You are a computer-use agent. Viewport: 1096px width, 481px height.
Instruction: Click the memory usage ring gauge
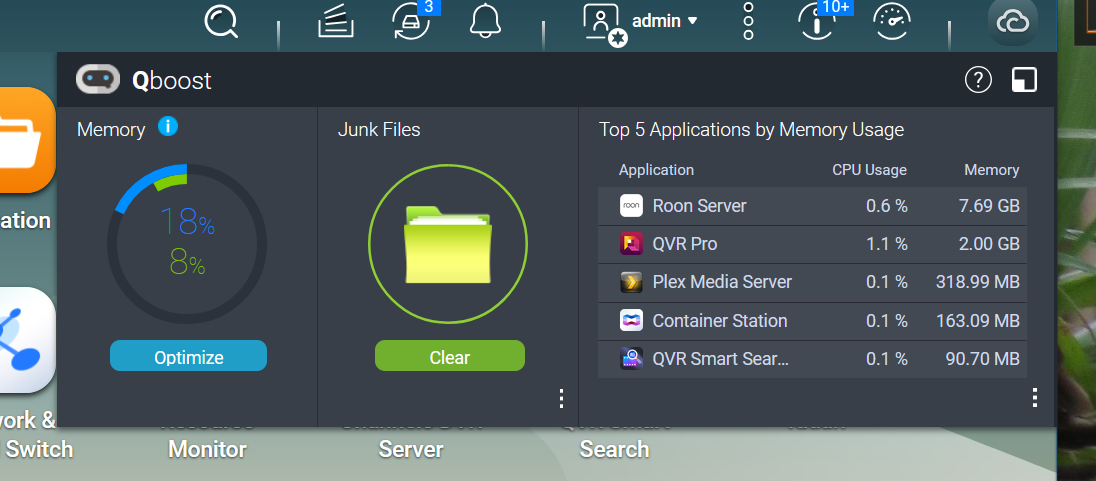coord(187,244)
